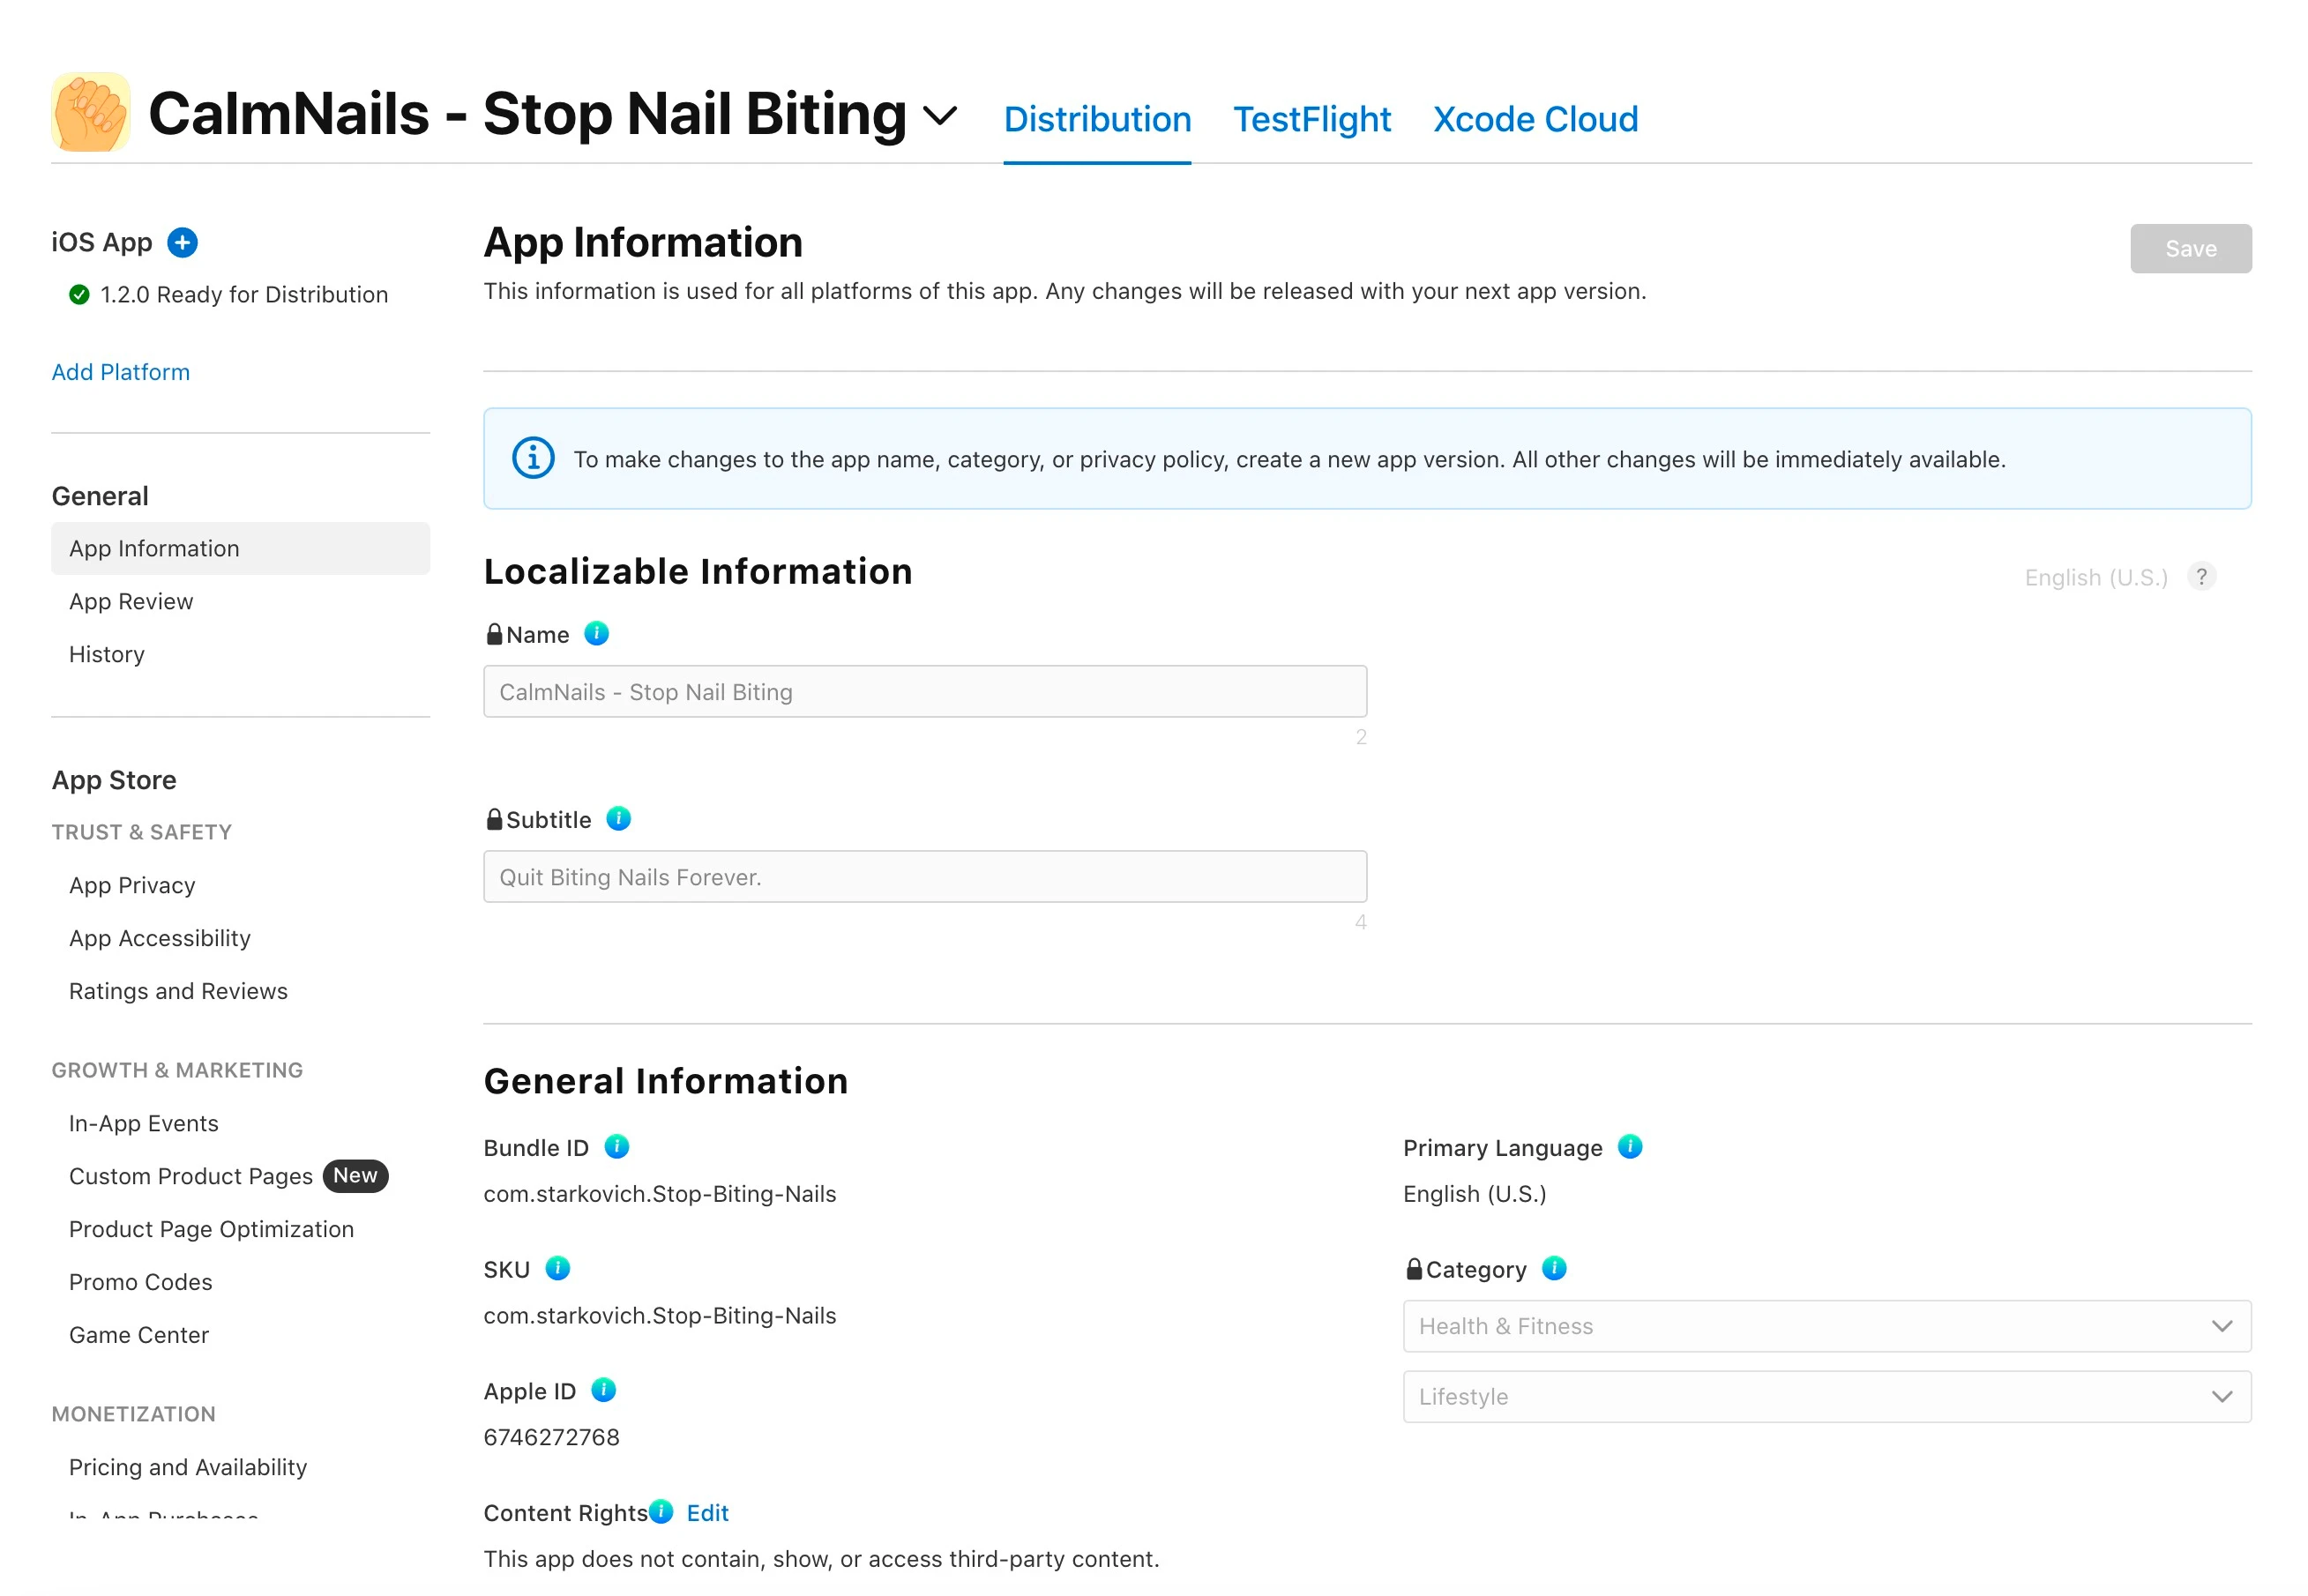Open Product Page Optimization section

(211, 1229)
